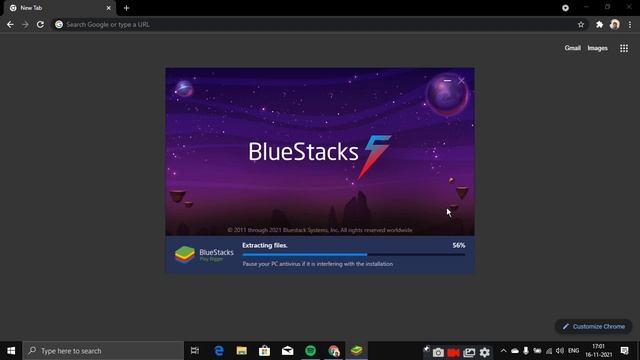Click the ENG language indicator
This screenshot has width=640, height=360.
573,351
